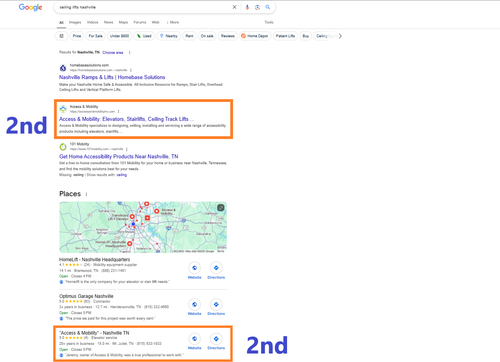Switch to the Forums tab
Screen dimensions: 500x362
pos(140,22)
